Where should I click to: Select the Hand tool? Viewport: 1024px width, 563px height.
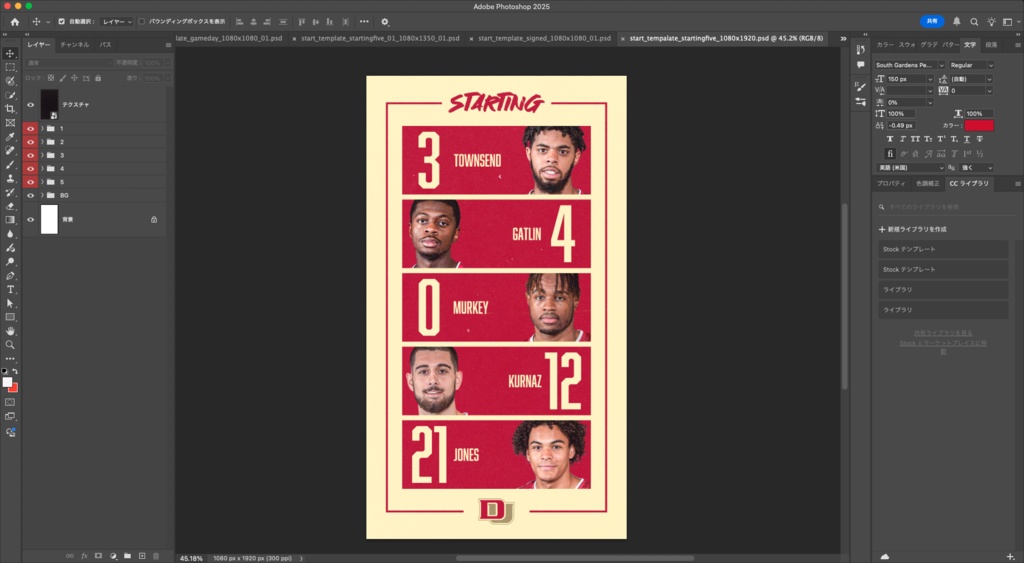(10, 331)
